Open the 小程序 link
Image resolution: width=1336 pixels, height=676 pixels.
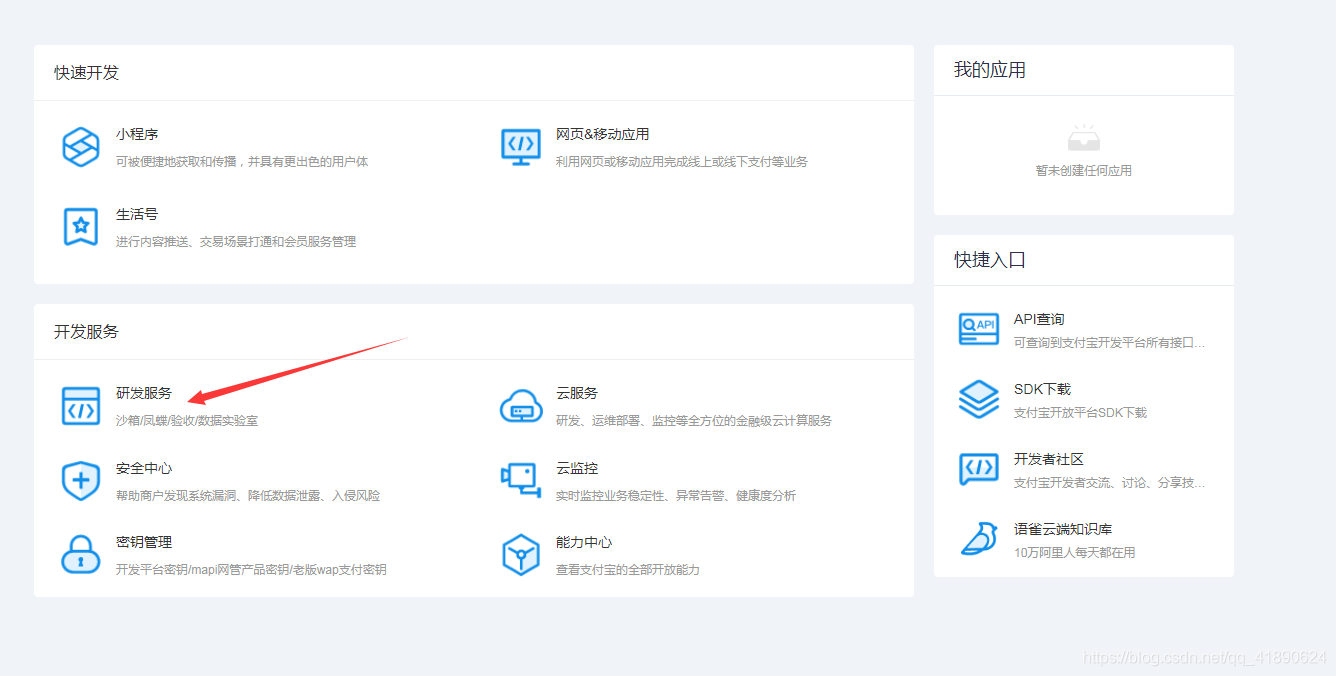[x=137, y=135]
